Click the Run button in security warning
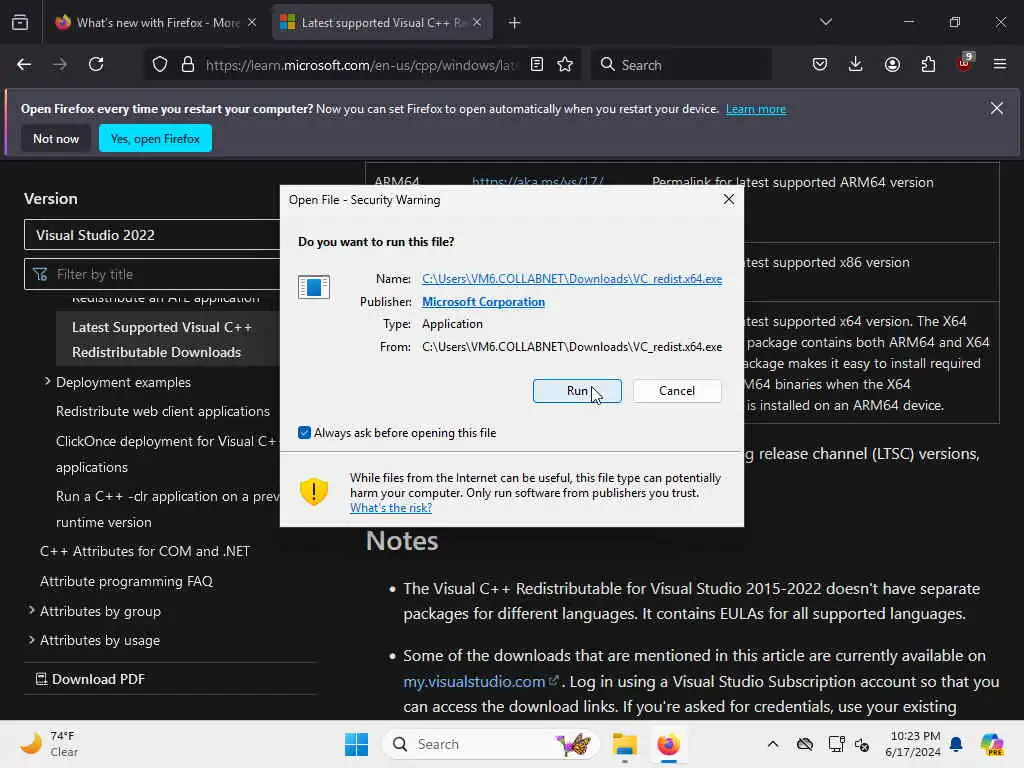 tap(577, 391)
